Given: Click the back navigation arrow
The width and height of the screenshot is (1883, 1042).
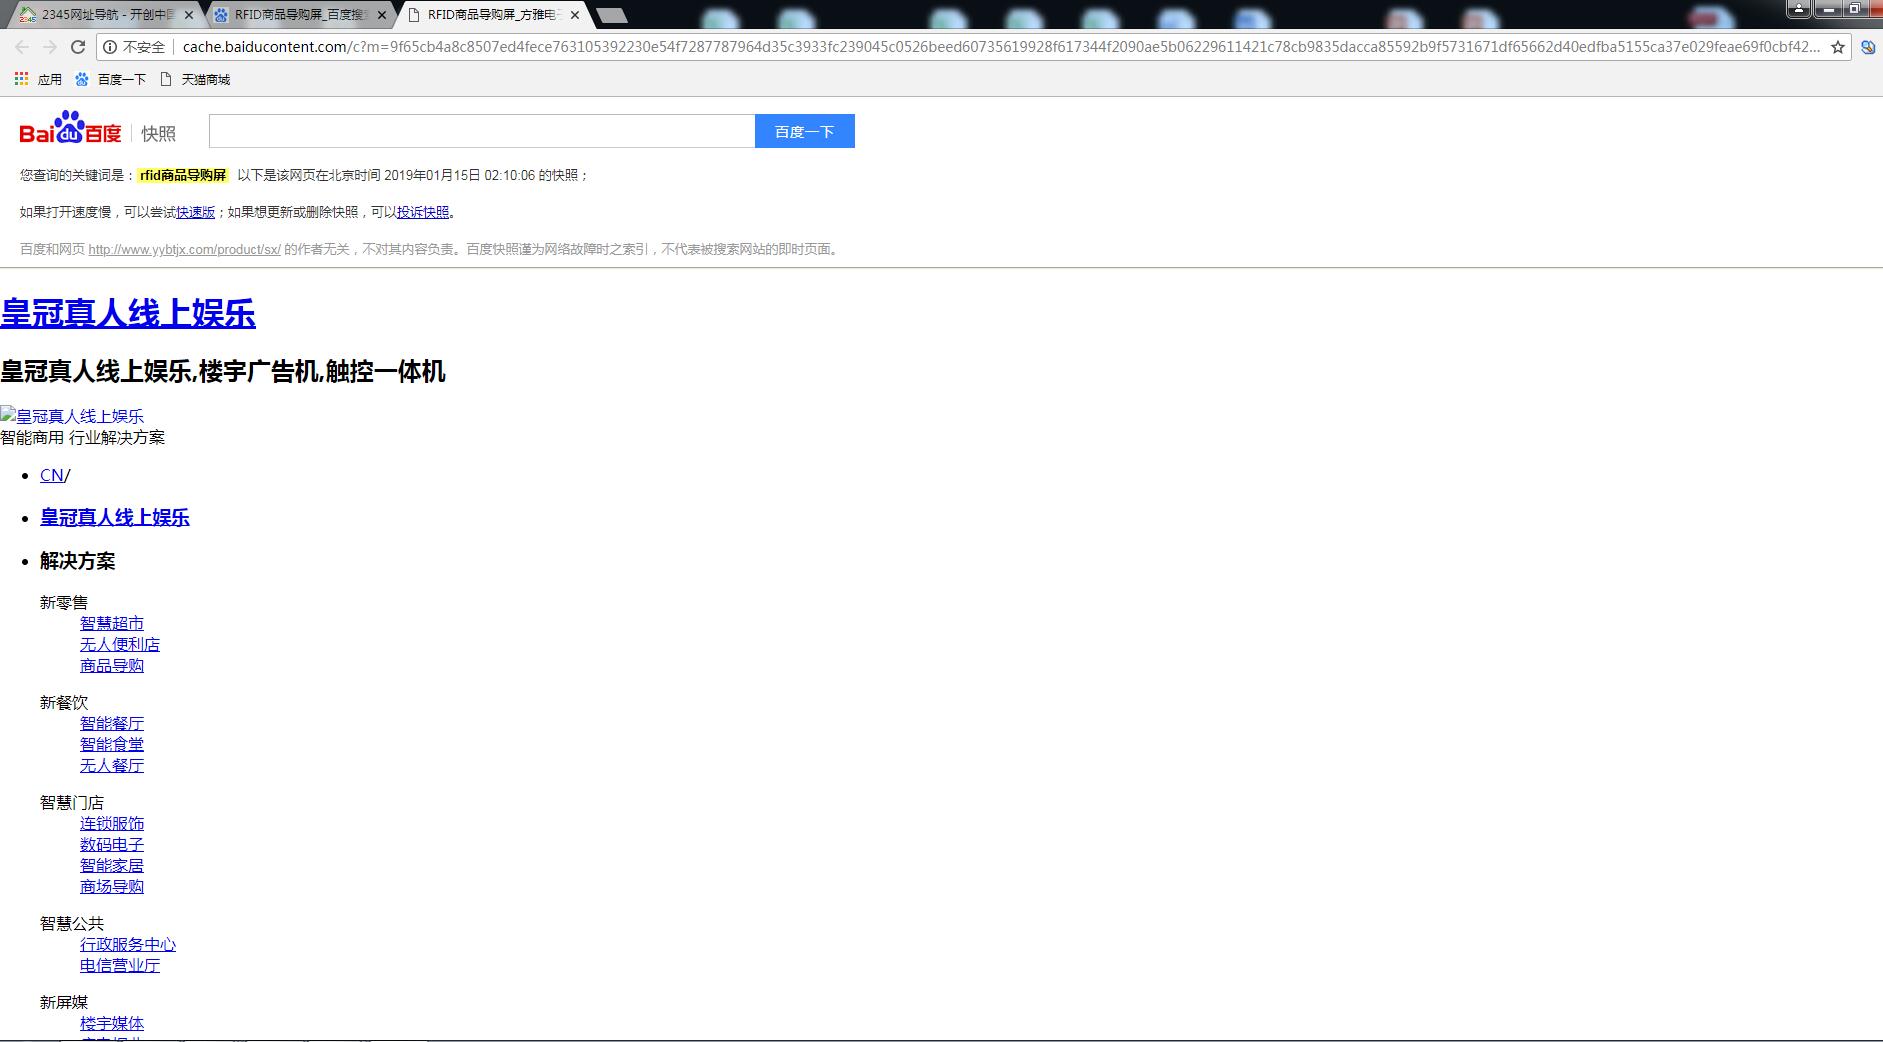Looking at the screenshot, I should click(x=22, y=47).
